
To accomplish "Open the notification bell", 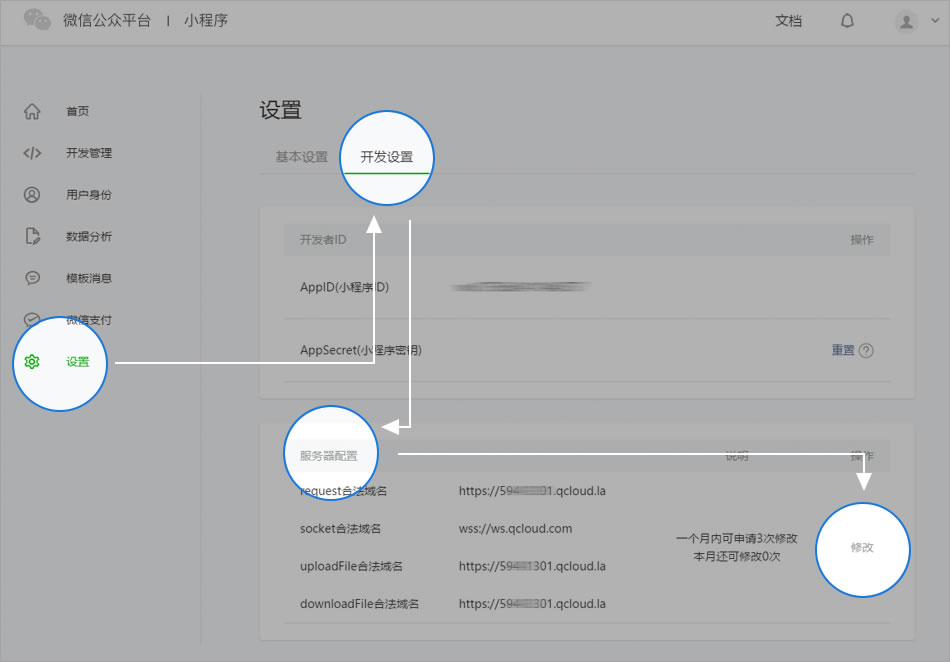I will 847,21.
